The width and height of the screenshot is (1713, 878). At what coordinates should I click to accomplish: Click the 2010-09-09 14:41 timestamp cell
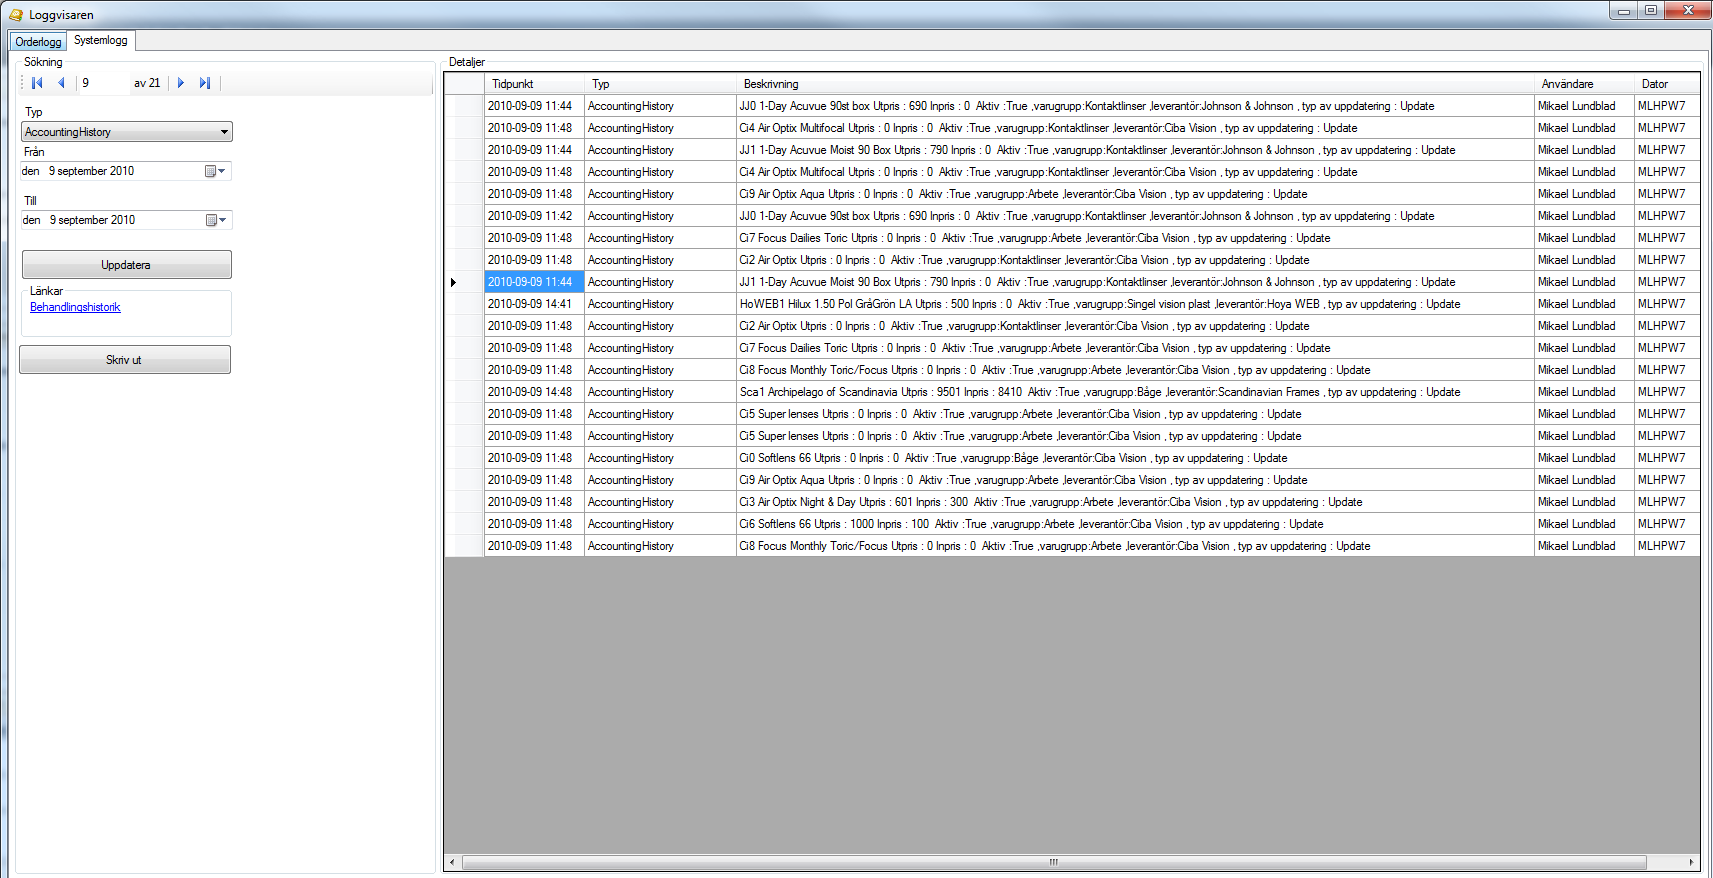click(x=534, y=304)
